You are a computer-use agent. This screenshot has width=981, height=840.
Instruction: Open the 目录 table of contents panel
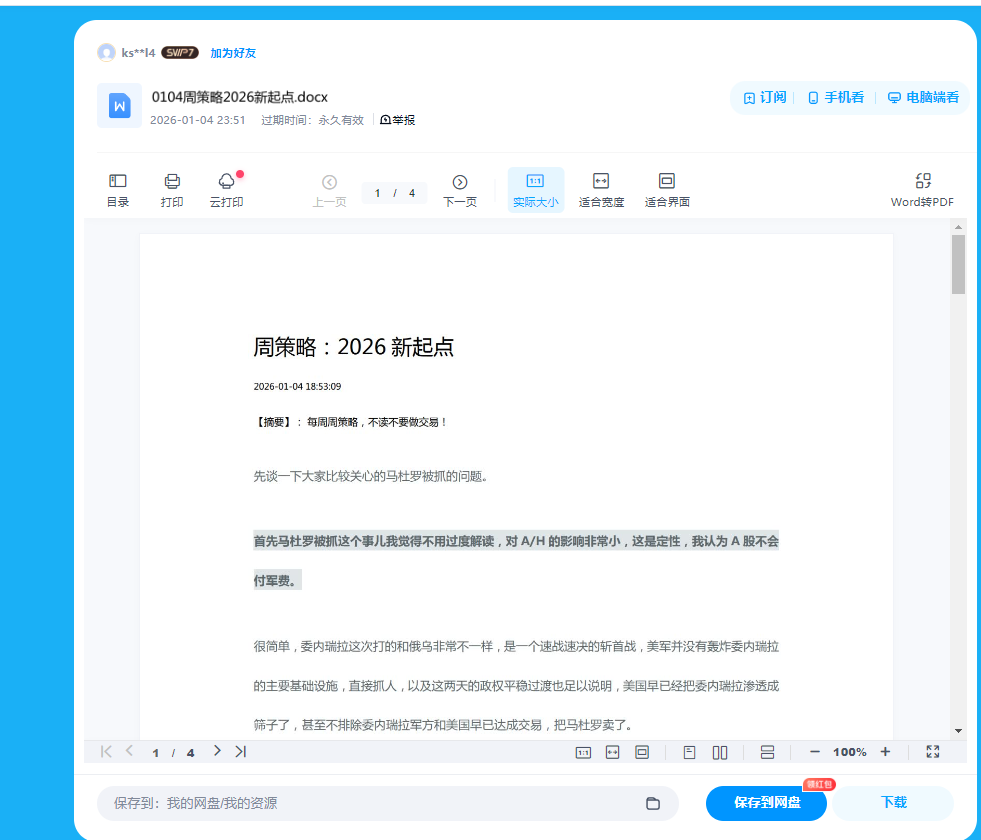118,189
